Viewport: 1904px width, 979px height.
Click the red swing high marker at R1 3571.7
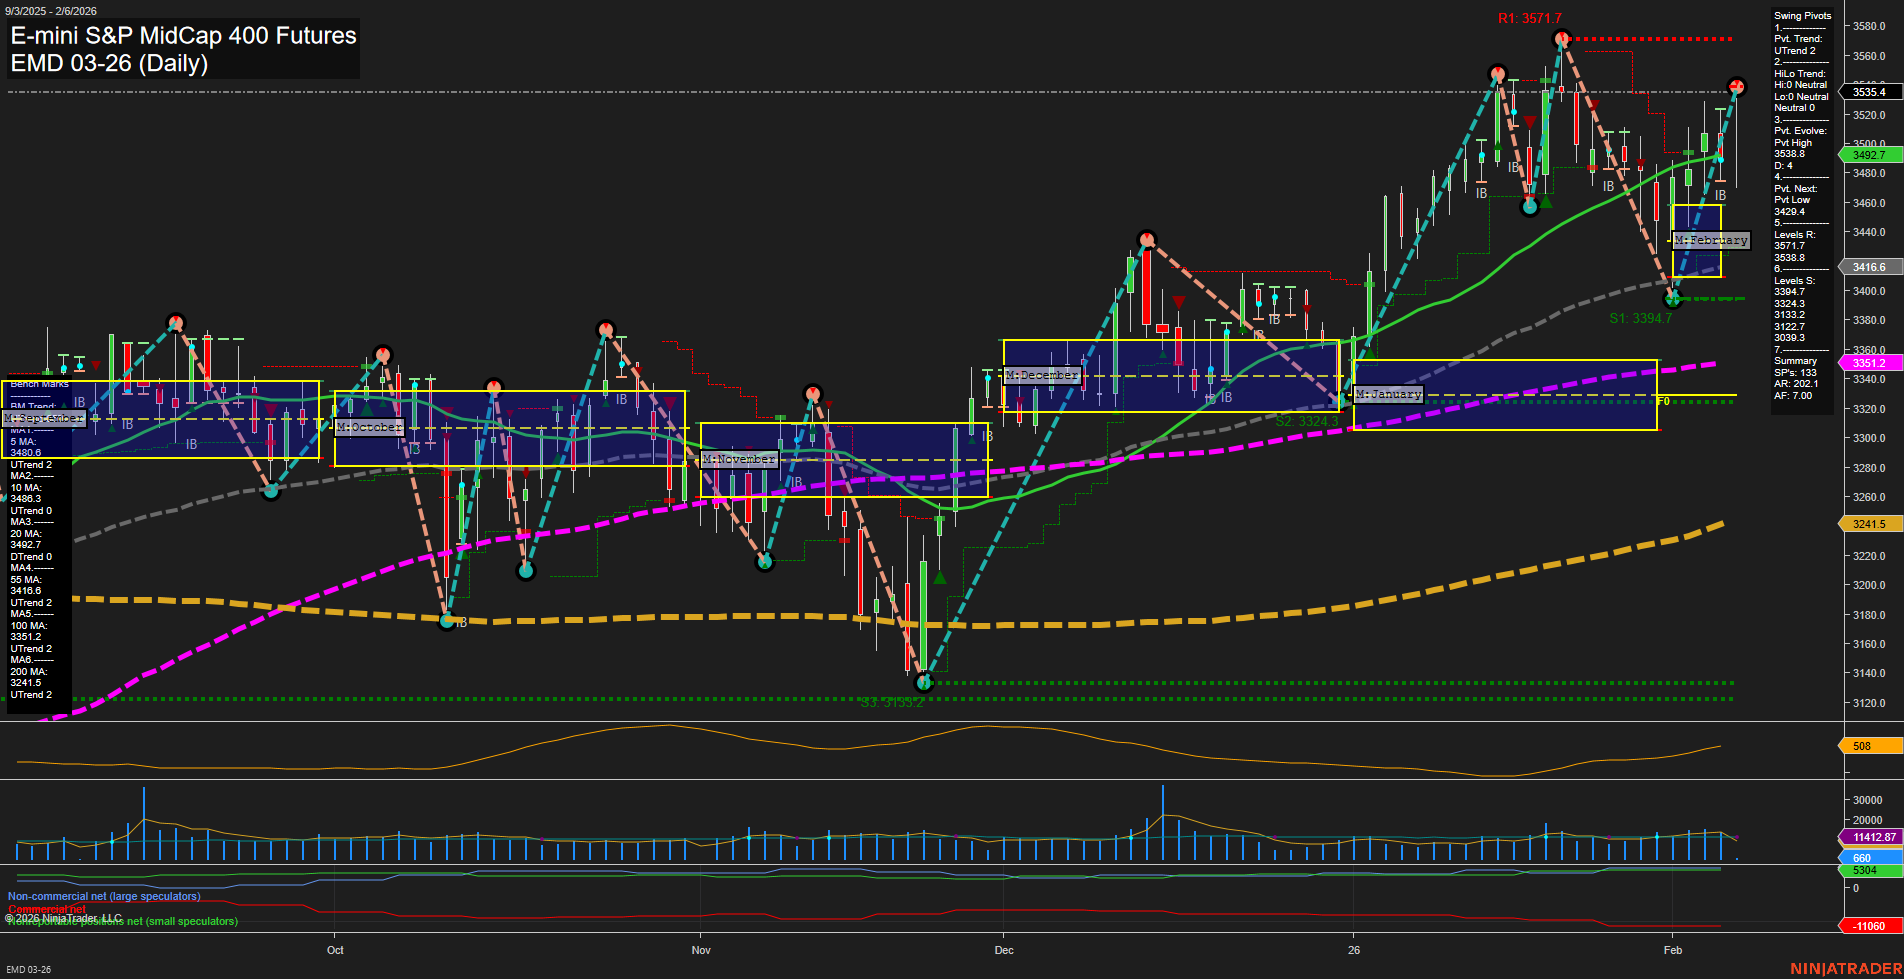coord(1562,38)
